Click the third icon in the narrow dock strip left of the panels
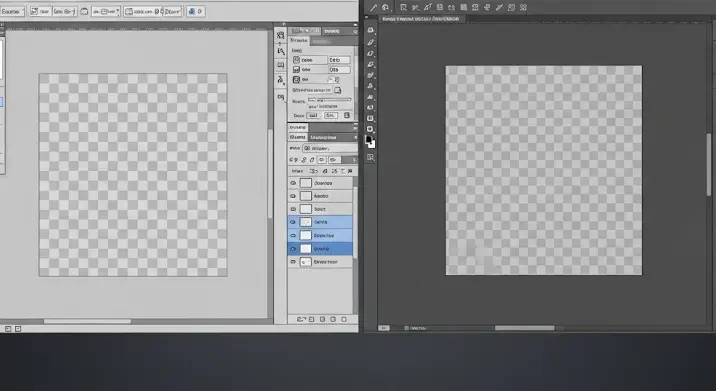The height and width of the screenshot is (391, 716). 280,65
